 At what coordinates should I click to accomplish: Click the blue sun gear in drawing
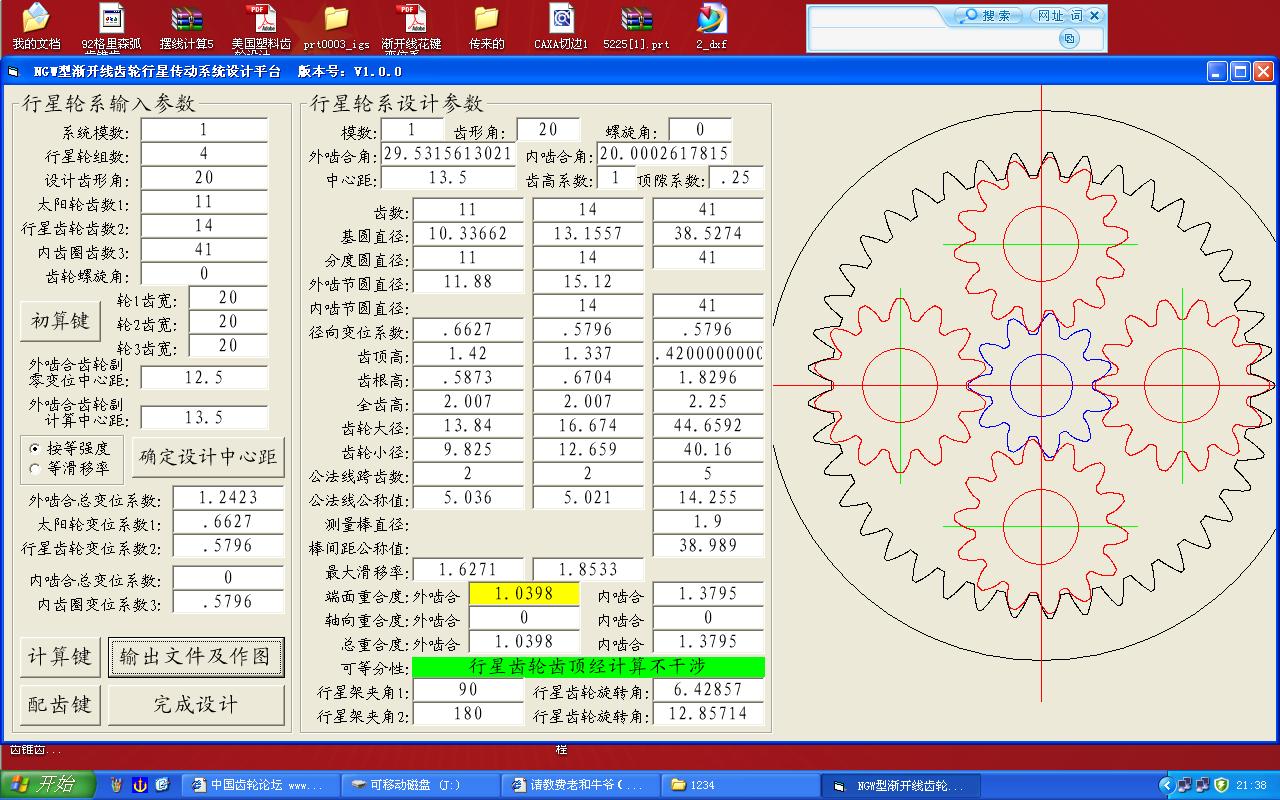tap(1041, 384)
